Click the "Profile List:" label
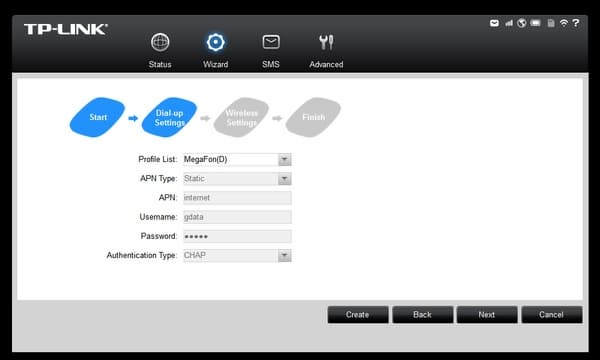The image size is (600, 360). [x=158, y=159]
